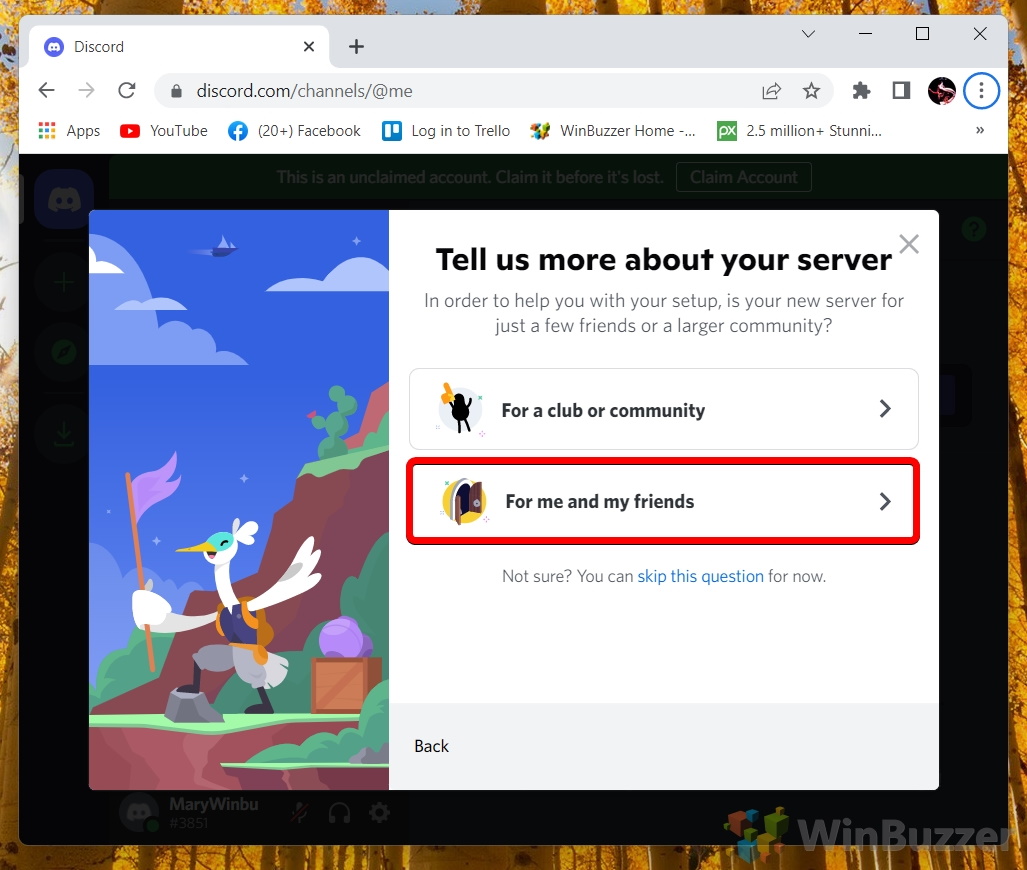Show more bookmarks overflow chevron
This screenshot has width=1027, height=870.
coord(980,130)
